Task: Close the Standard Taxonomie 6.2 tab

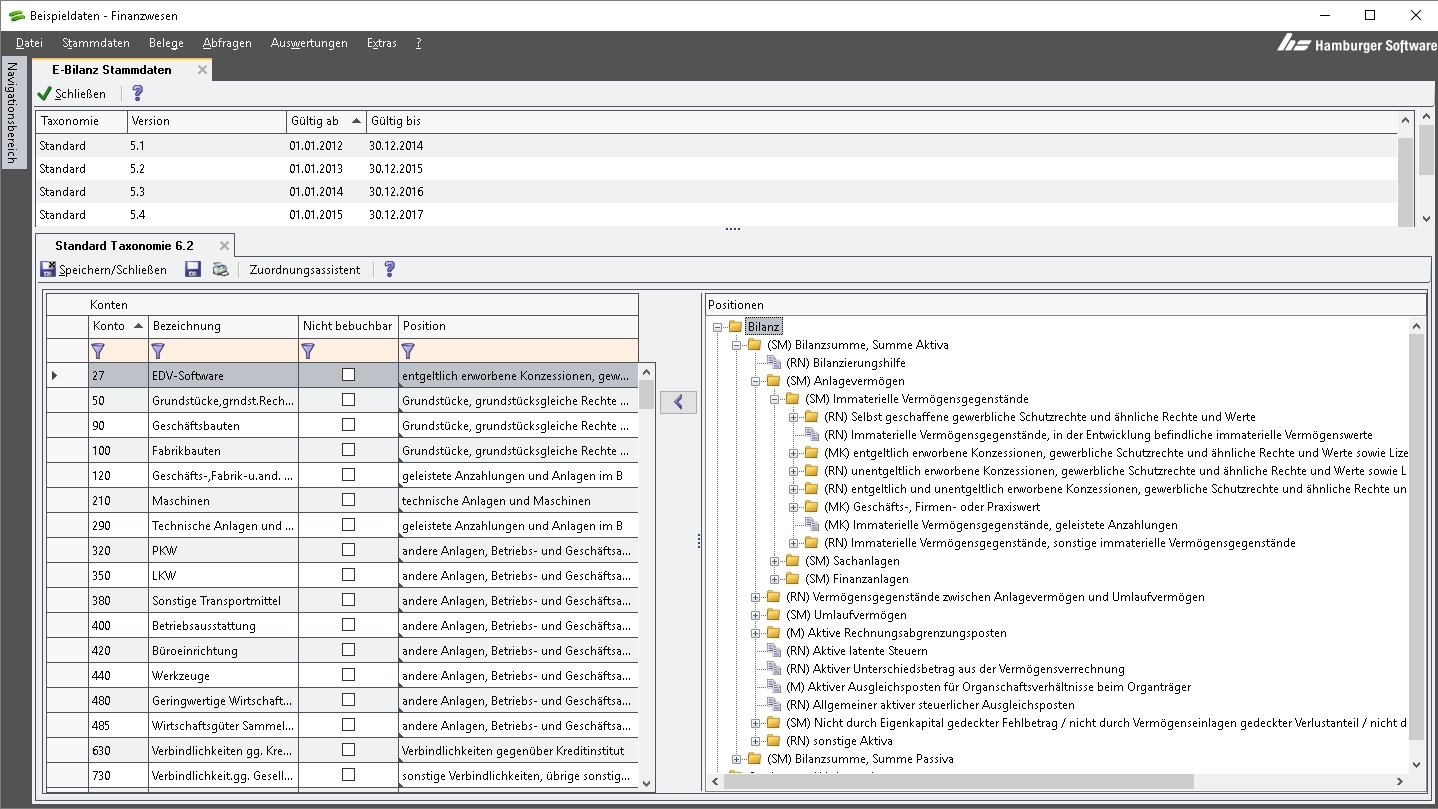Action: click(x=225, y=245)
